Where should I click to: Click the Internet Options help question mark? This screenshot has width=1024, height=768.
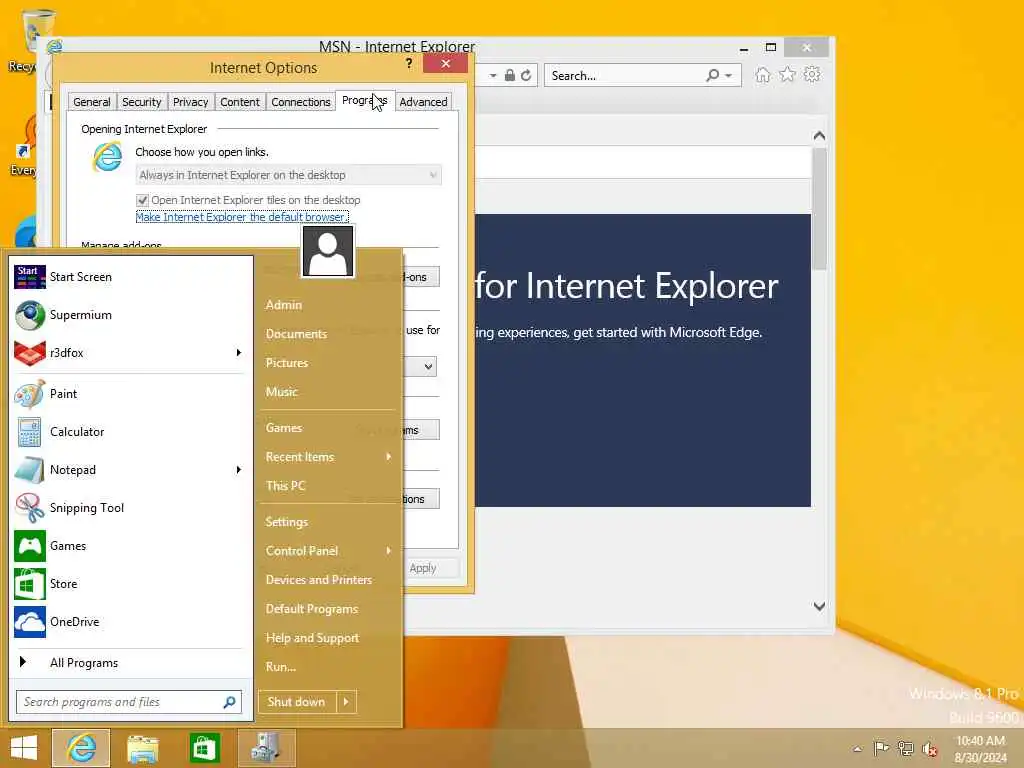(x=409, y=63)
